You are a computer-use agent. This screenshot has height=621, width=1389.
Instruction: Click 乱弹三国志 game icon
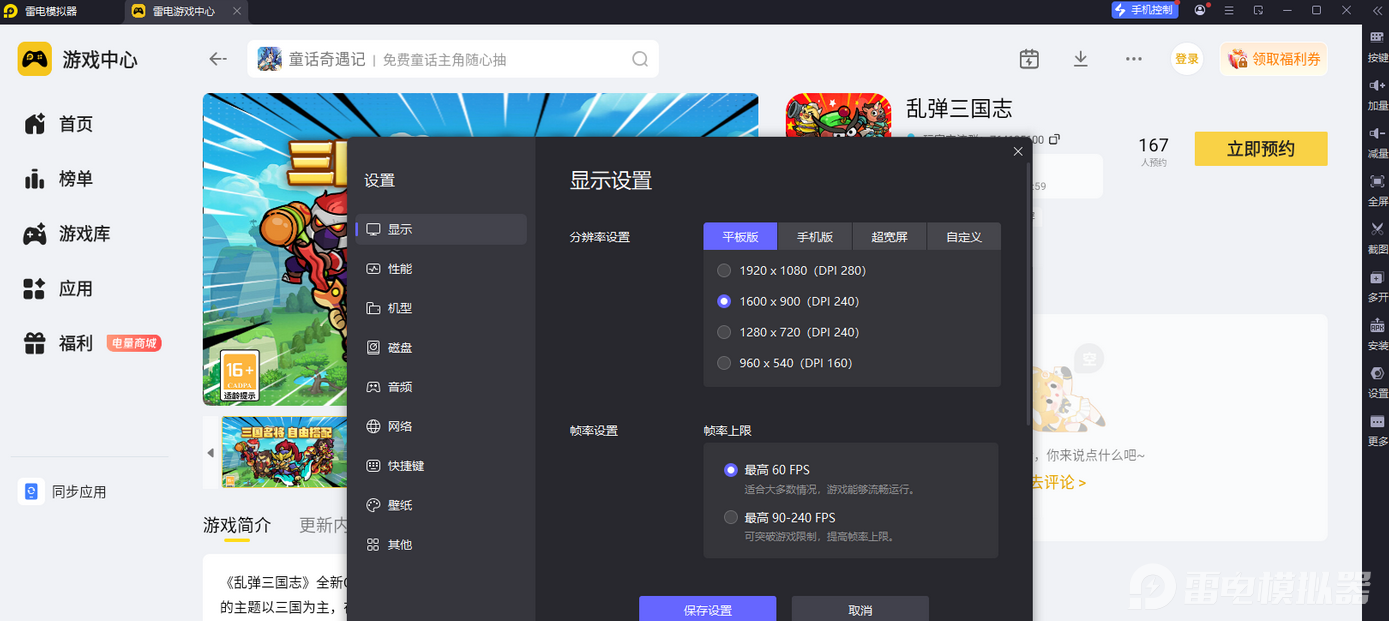pyautogui.click(x=838, y=115)
